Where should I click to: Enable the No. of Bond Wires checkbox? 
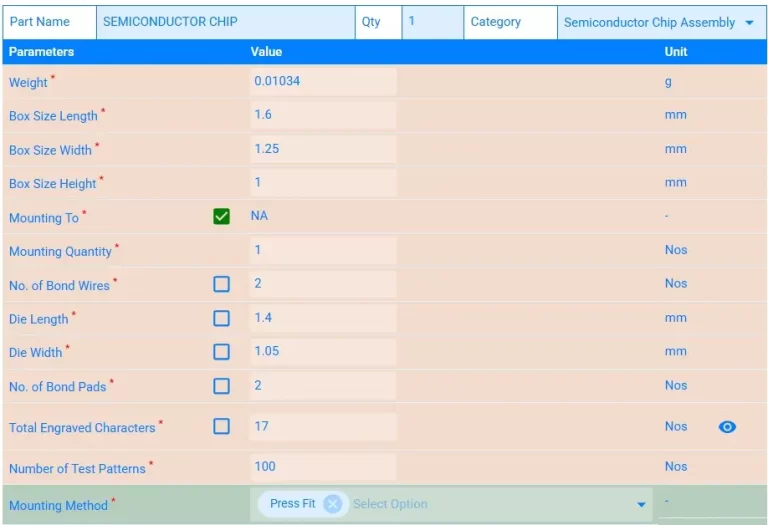222,284
